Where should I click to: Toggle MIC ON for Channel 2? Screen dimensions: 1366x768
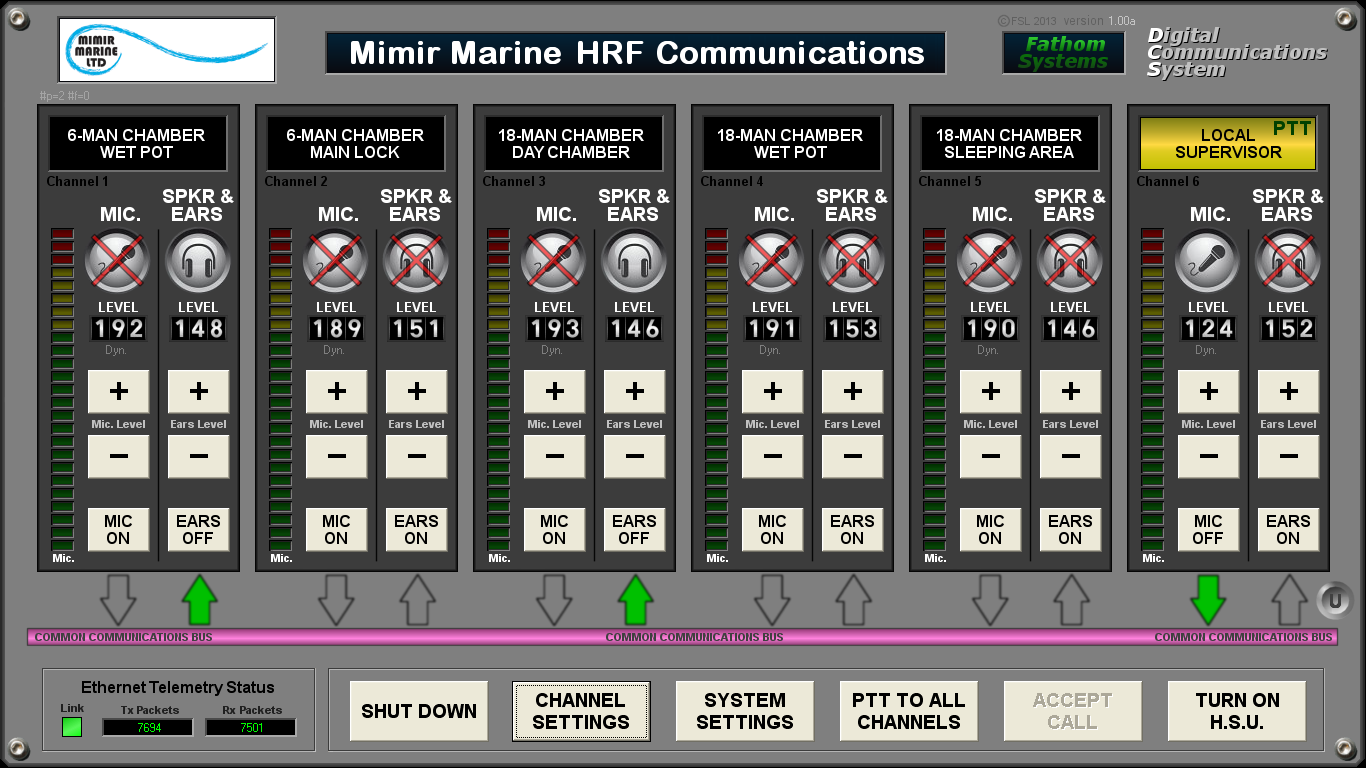(336, 530)
